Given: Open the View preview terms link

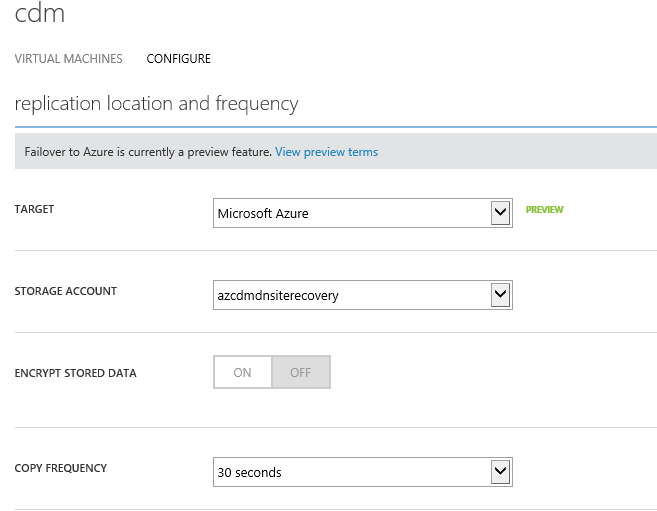Looking at the screenshot, I should (x=326, y=152).
